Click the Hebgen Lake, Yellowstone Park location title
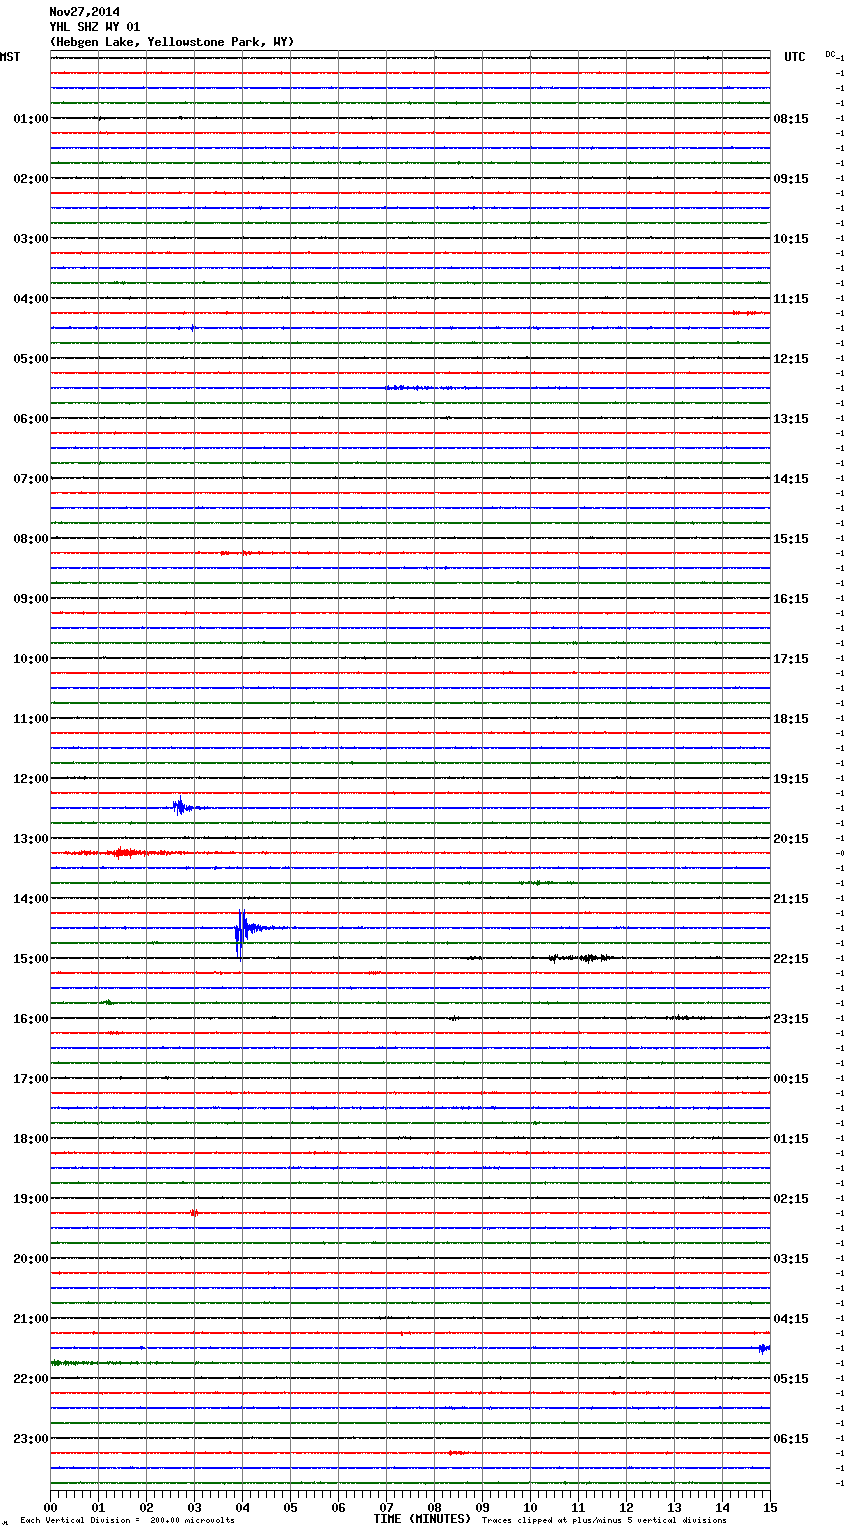 point(172,42)
